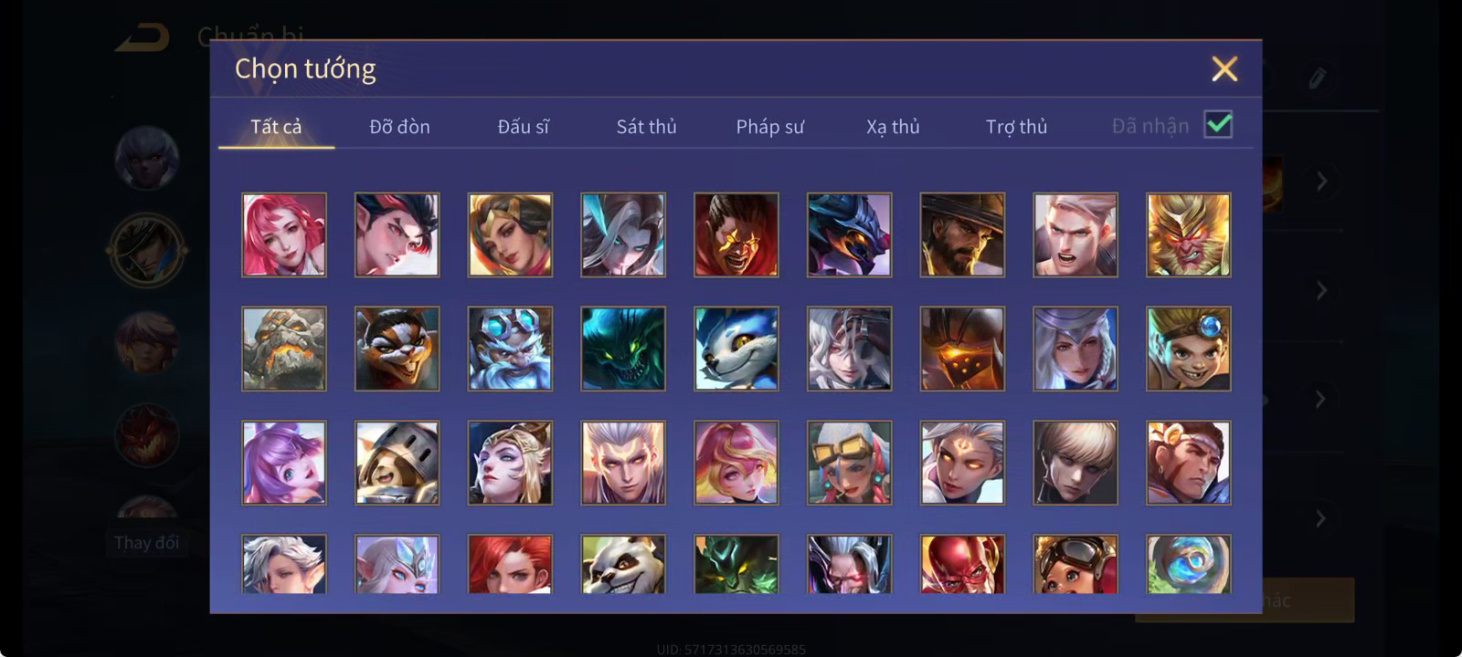The height and width of the screenshot is (657, 1462).
Task: Choose the golden monkey king hero portrait
Action: pyautogui.click(x=1189, y=235)
